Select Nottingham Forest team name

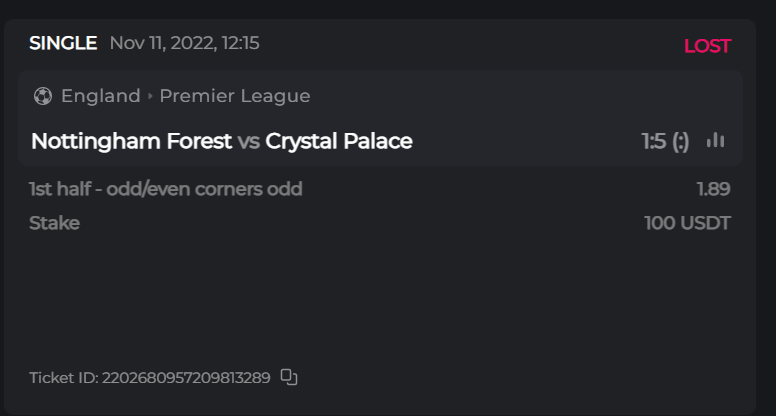click(131, 141)
